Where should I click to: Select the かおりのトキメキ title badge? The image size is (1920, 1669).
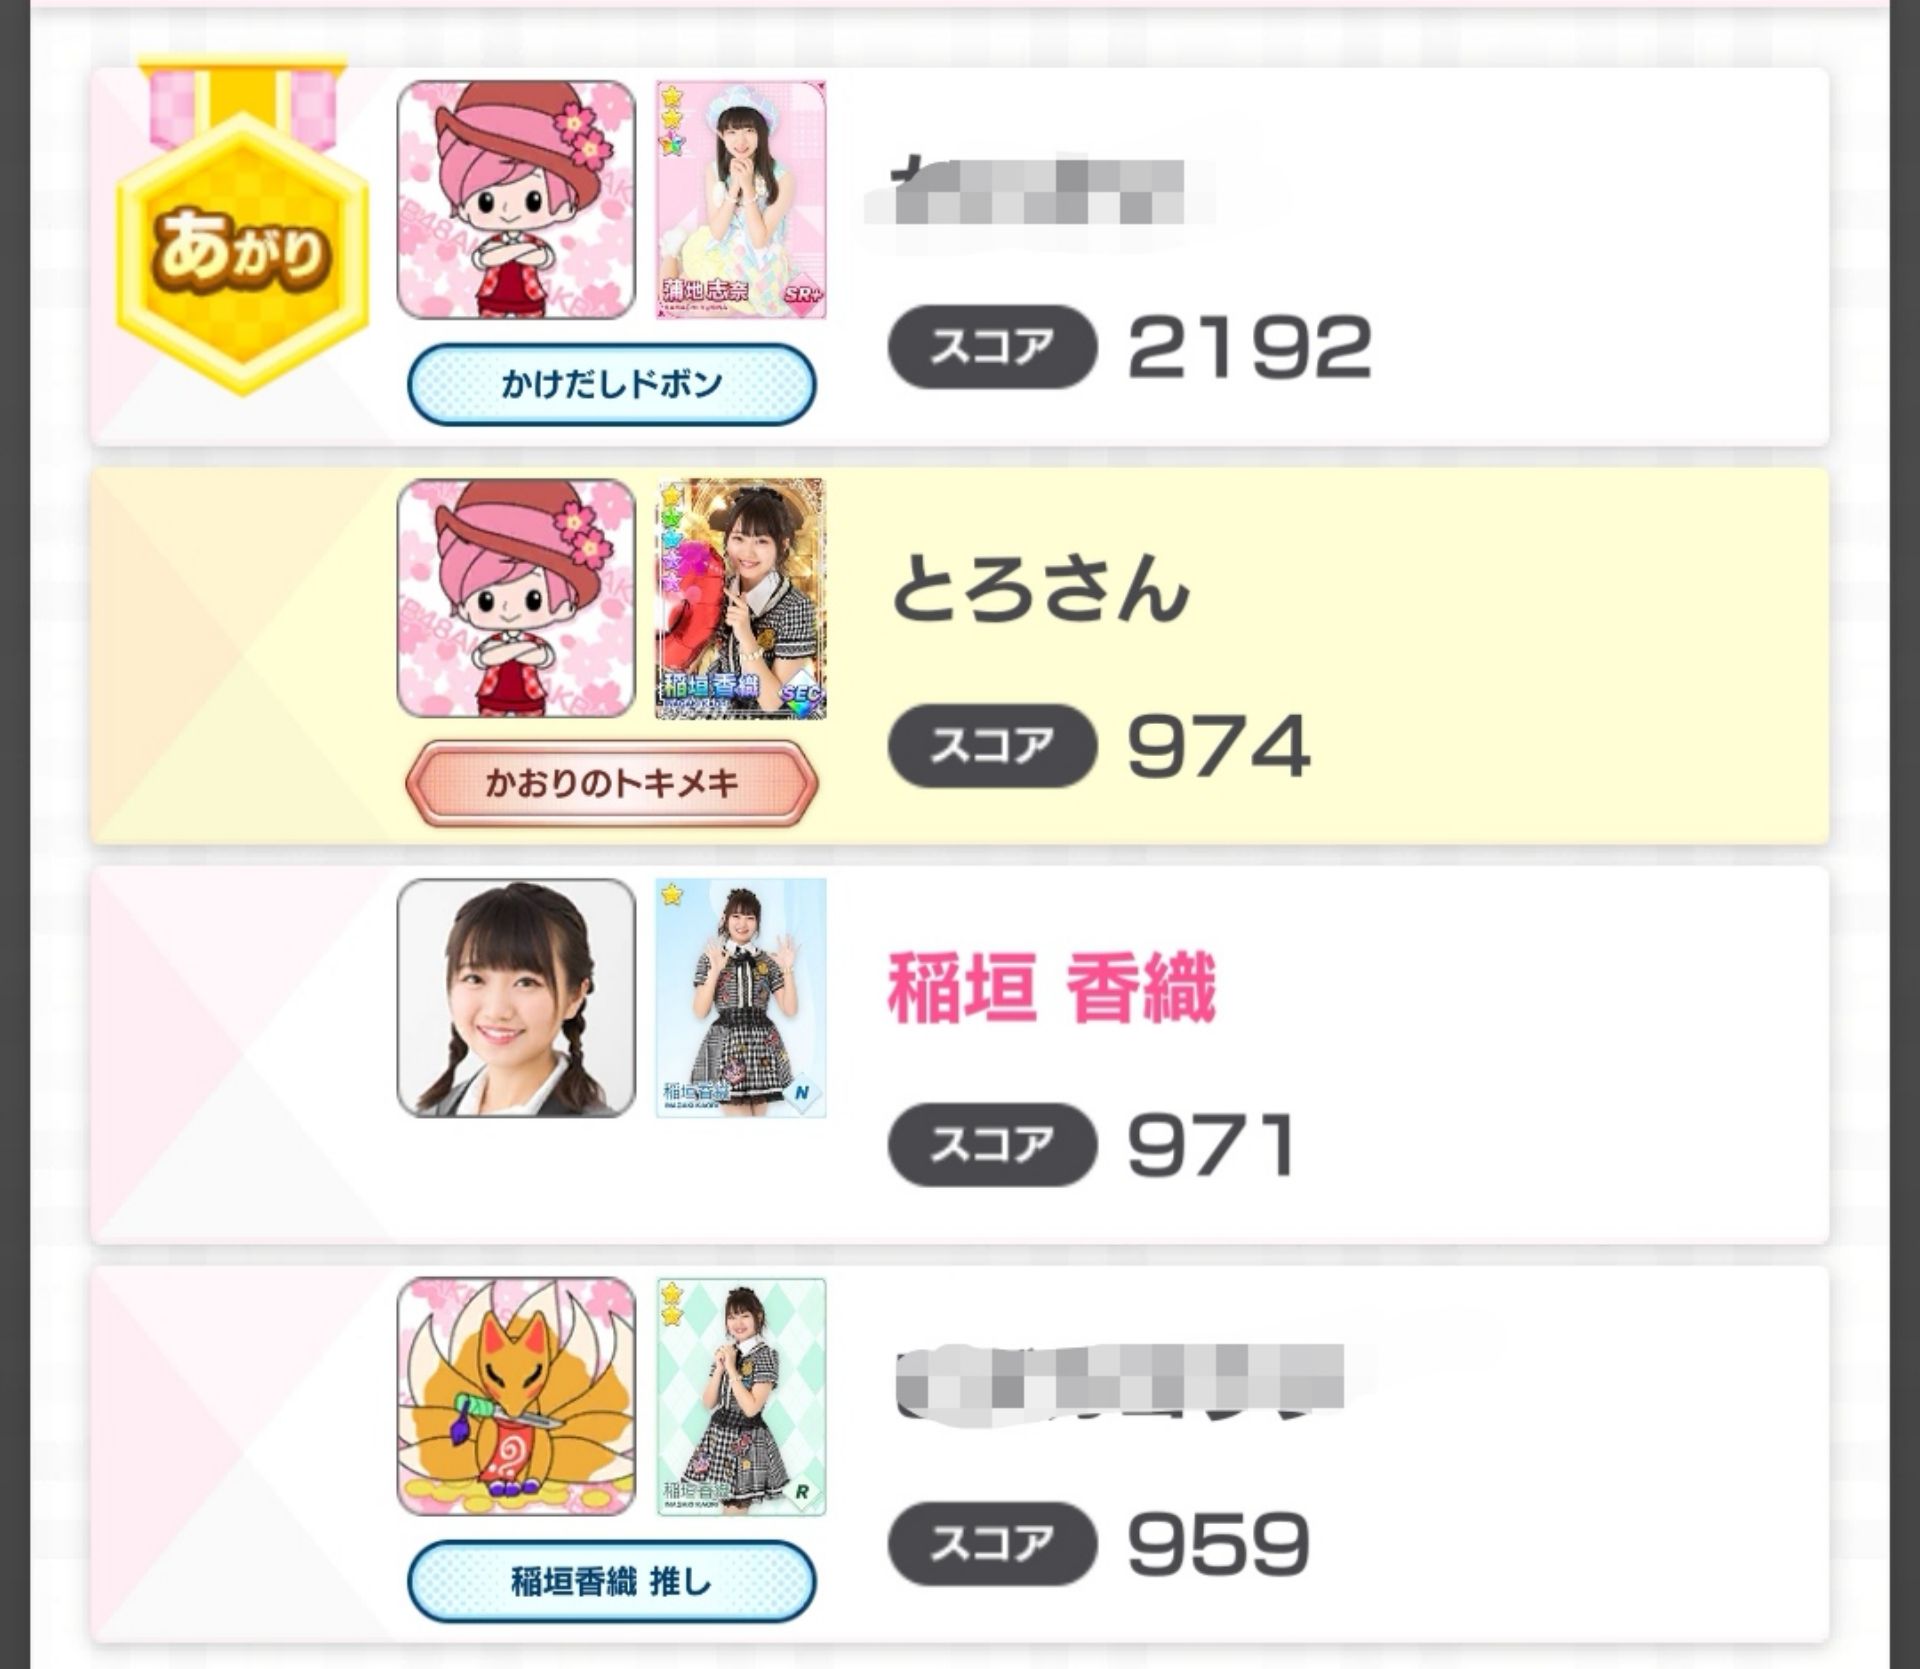tap(612, 783)
